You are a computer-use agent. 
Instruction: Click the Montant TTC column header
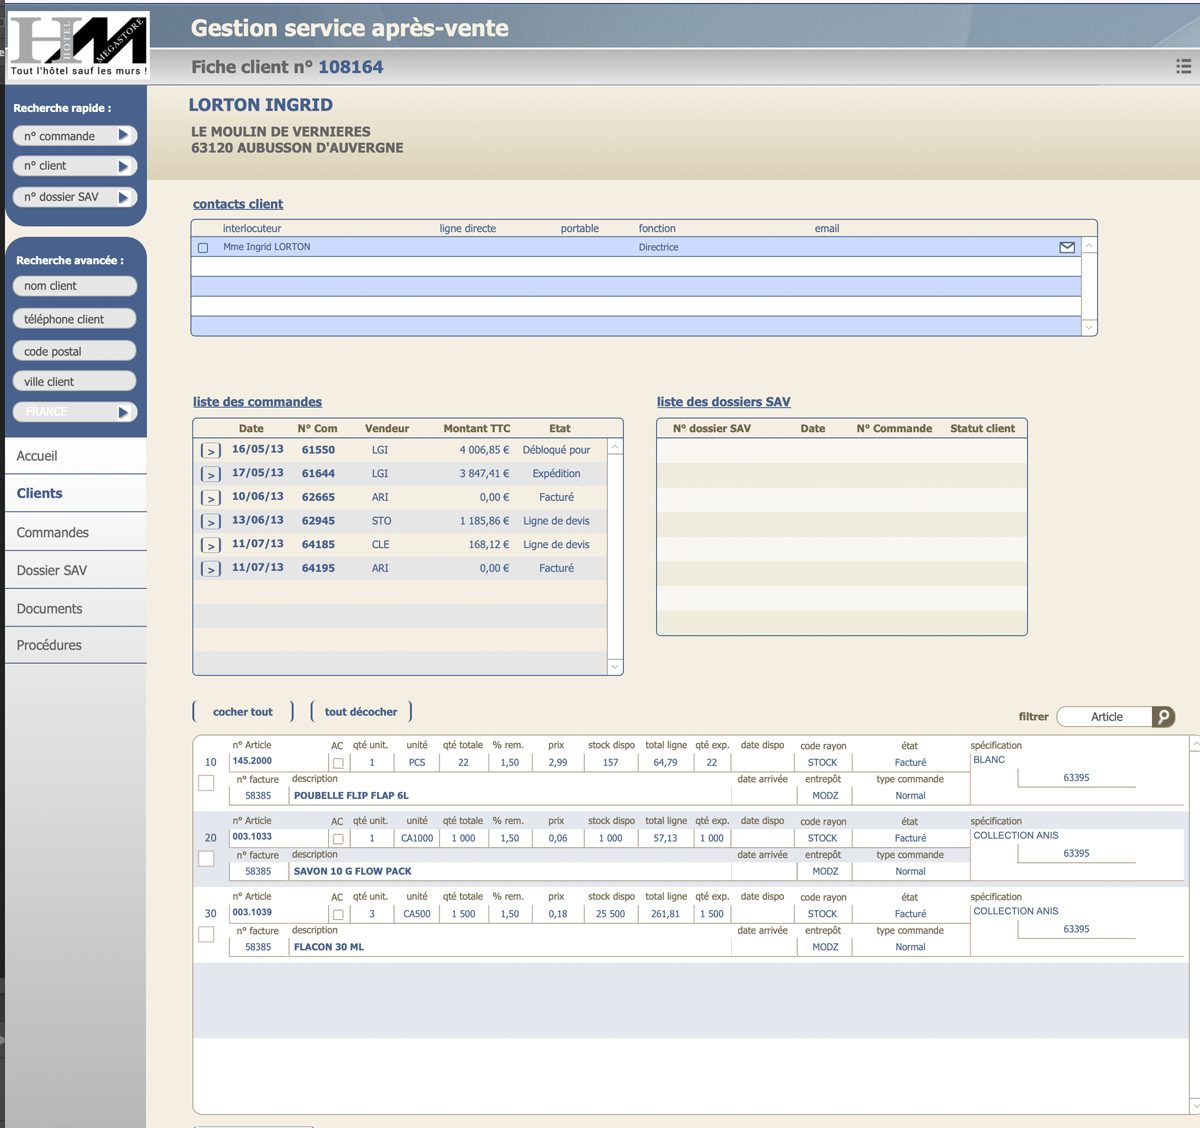(477, 428)
